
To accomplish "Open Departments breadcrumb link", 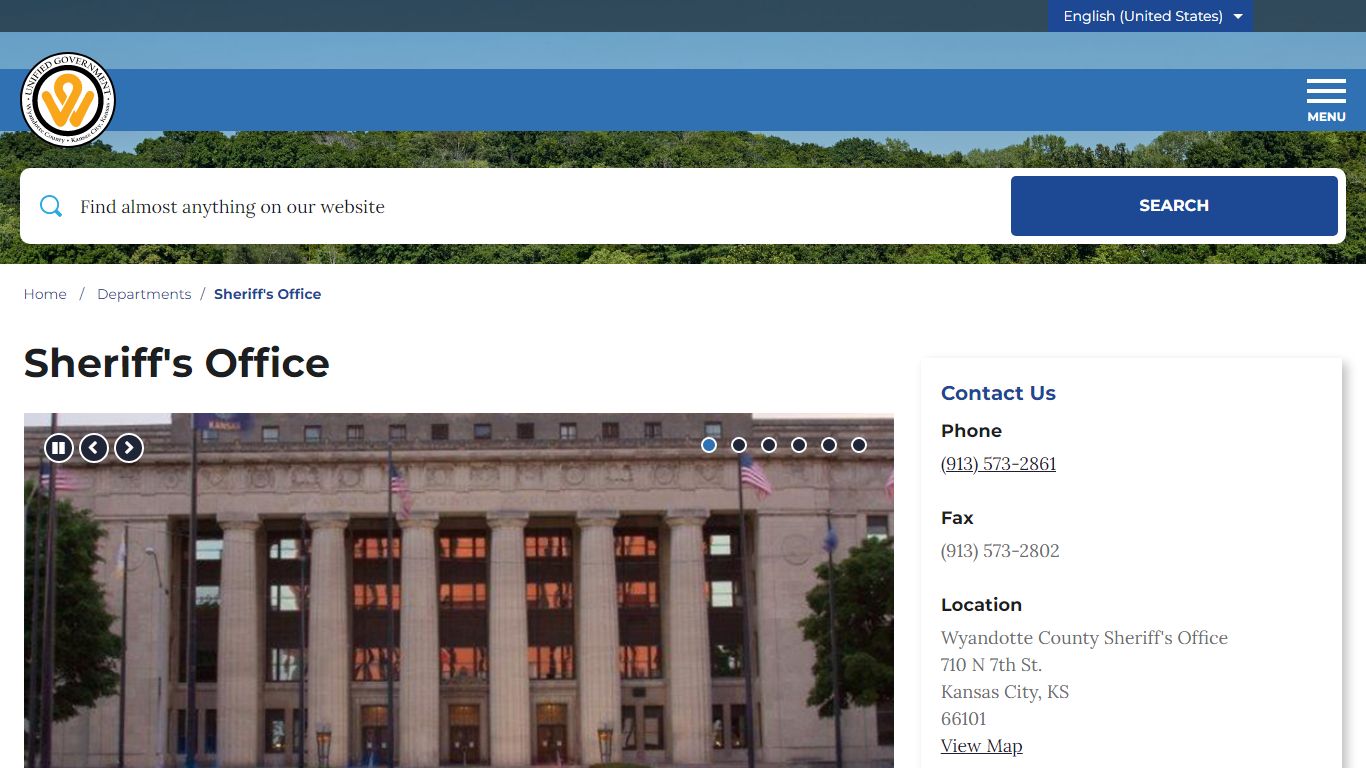I will (144, 294).
